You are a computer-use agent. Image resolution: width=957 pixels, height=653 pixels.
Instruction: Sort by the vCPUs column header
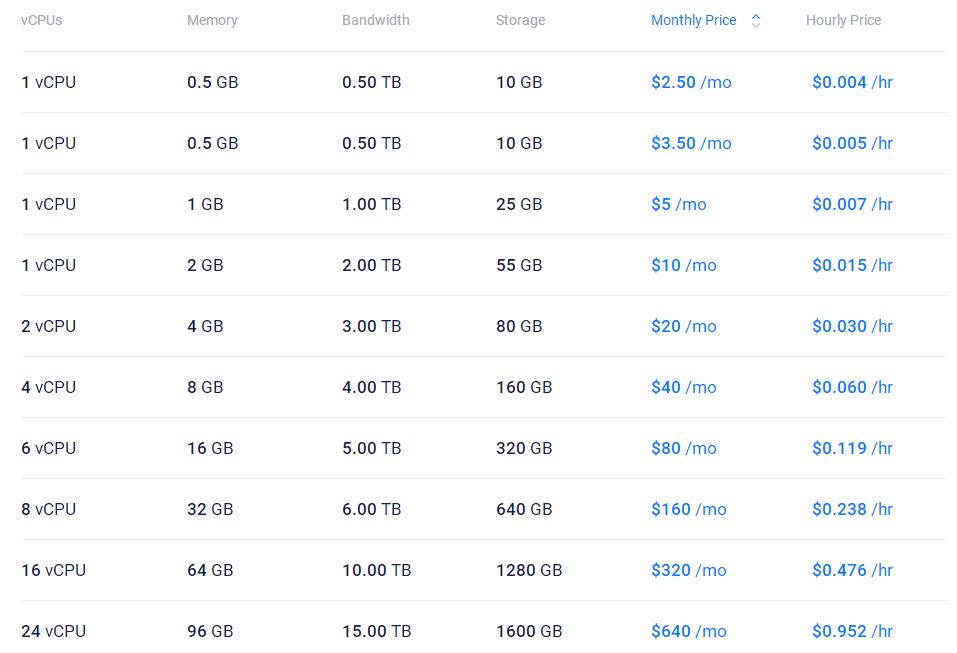pyautogui.click(x=41, y=21)
